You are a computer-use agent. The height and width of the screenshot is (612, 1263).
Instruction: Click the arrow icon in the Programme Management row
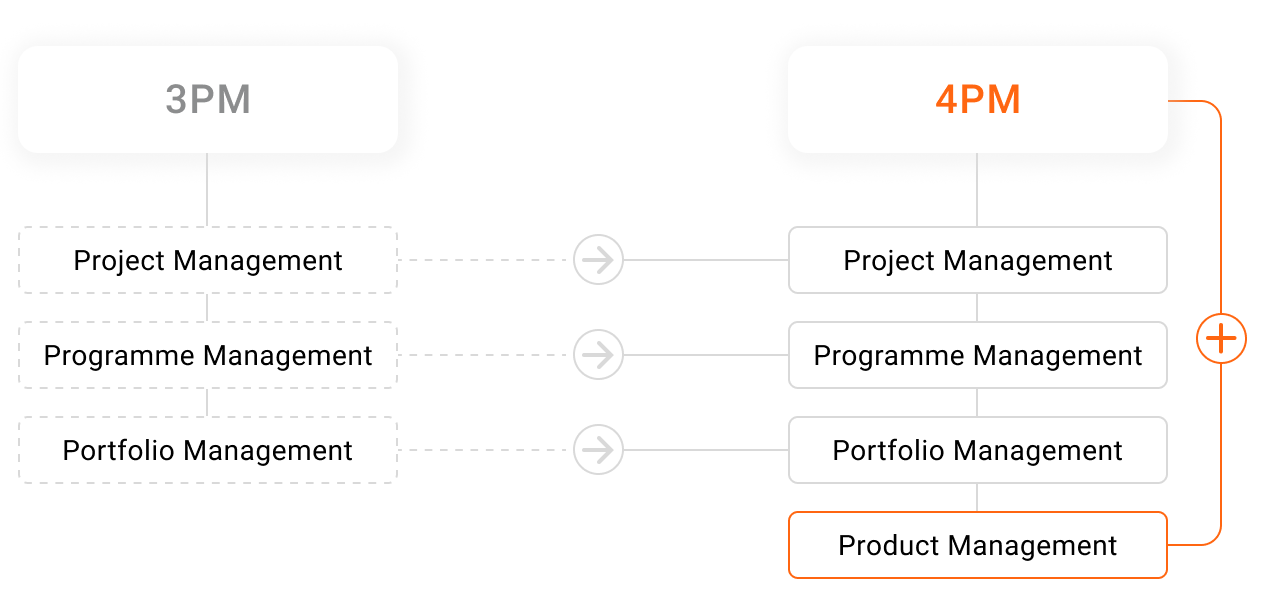[598, 355]
